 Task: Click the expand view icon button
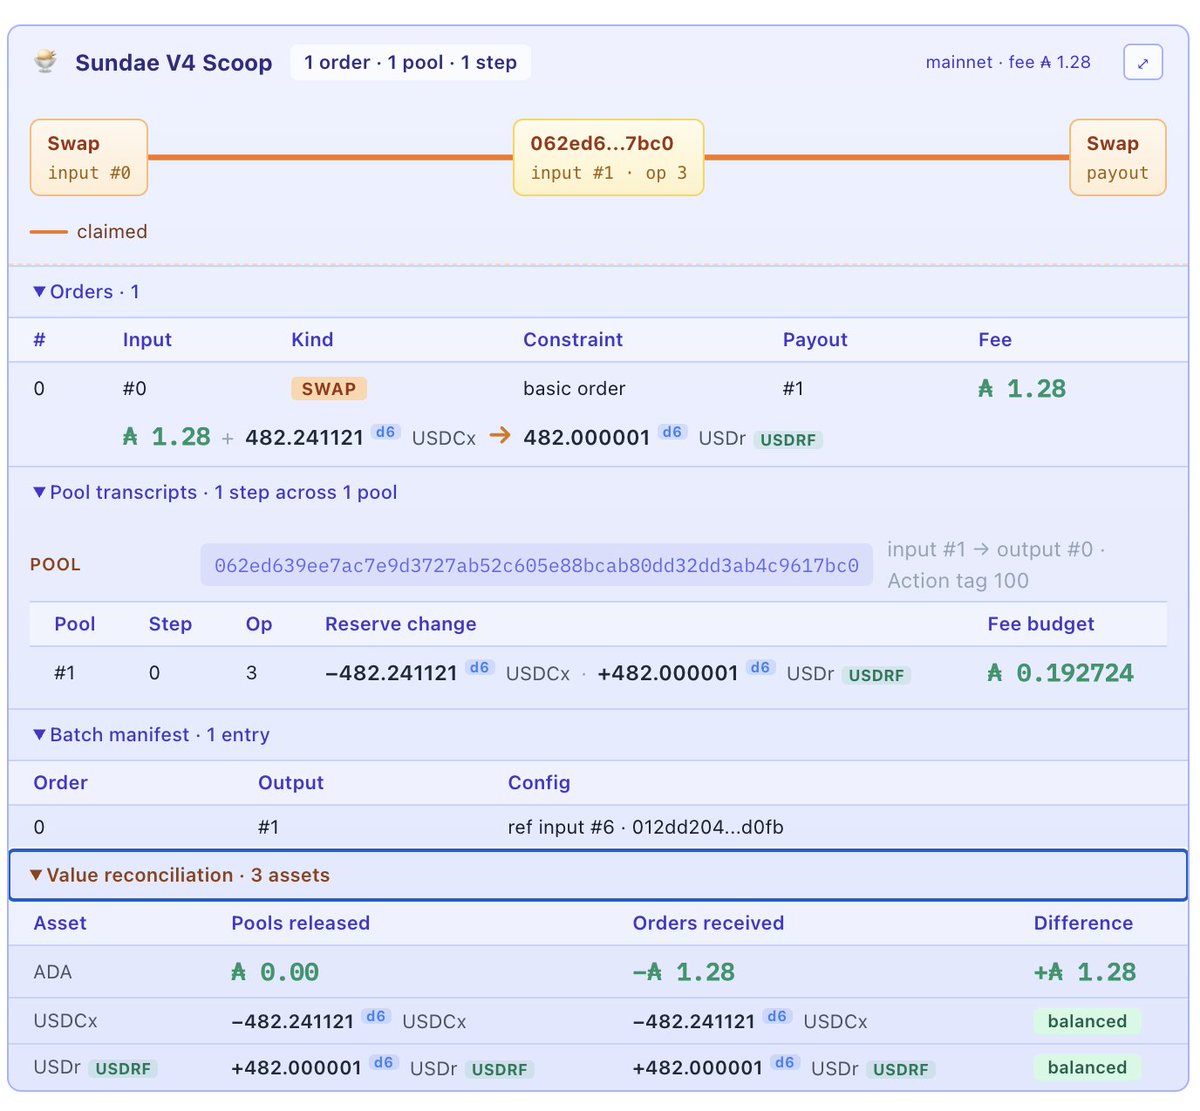(1143, 62)
